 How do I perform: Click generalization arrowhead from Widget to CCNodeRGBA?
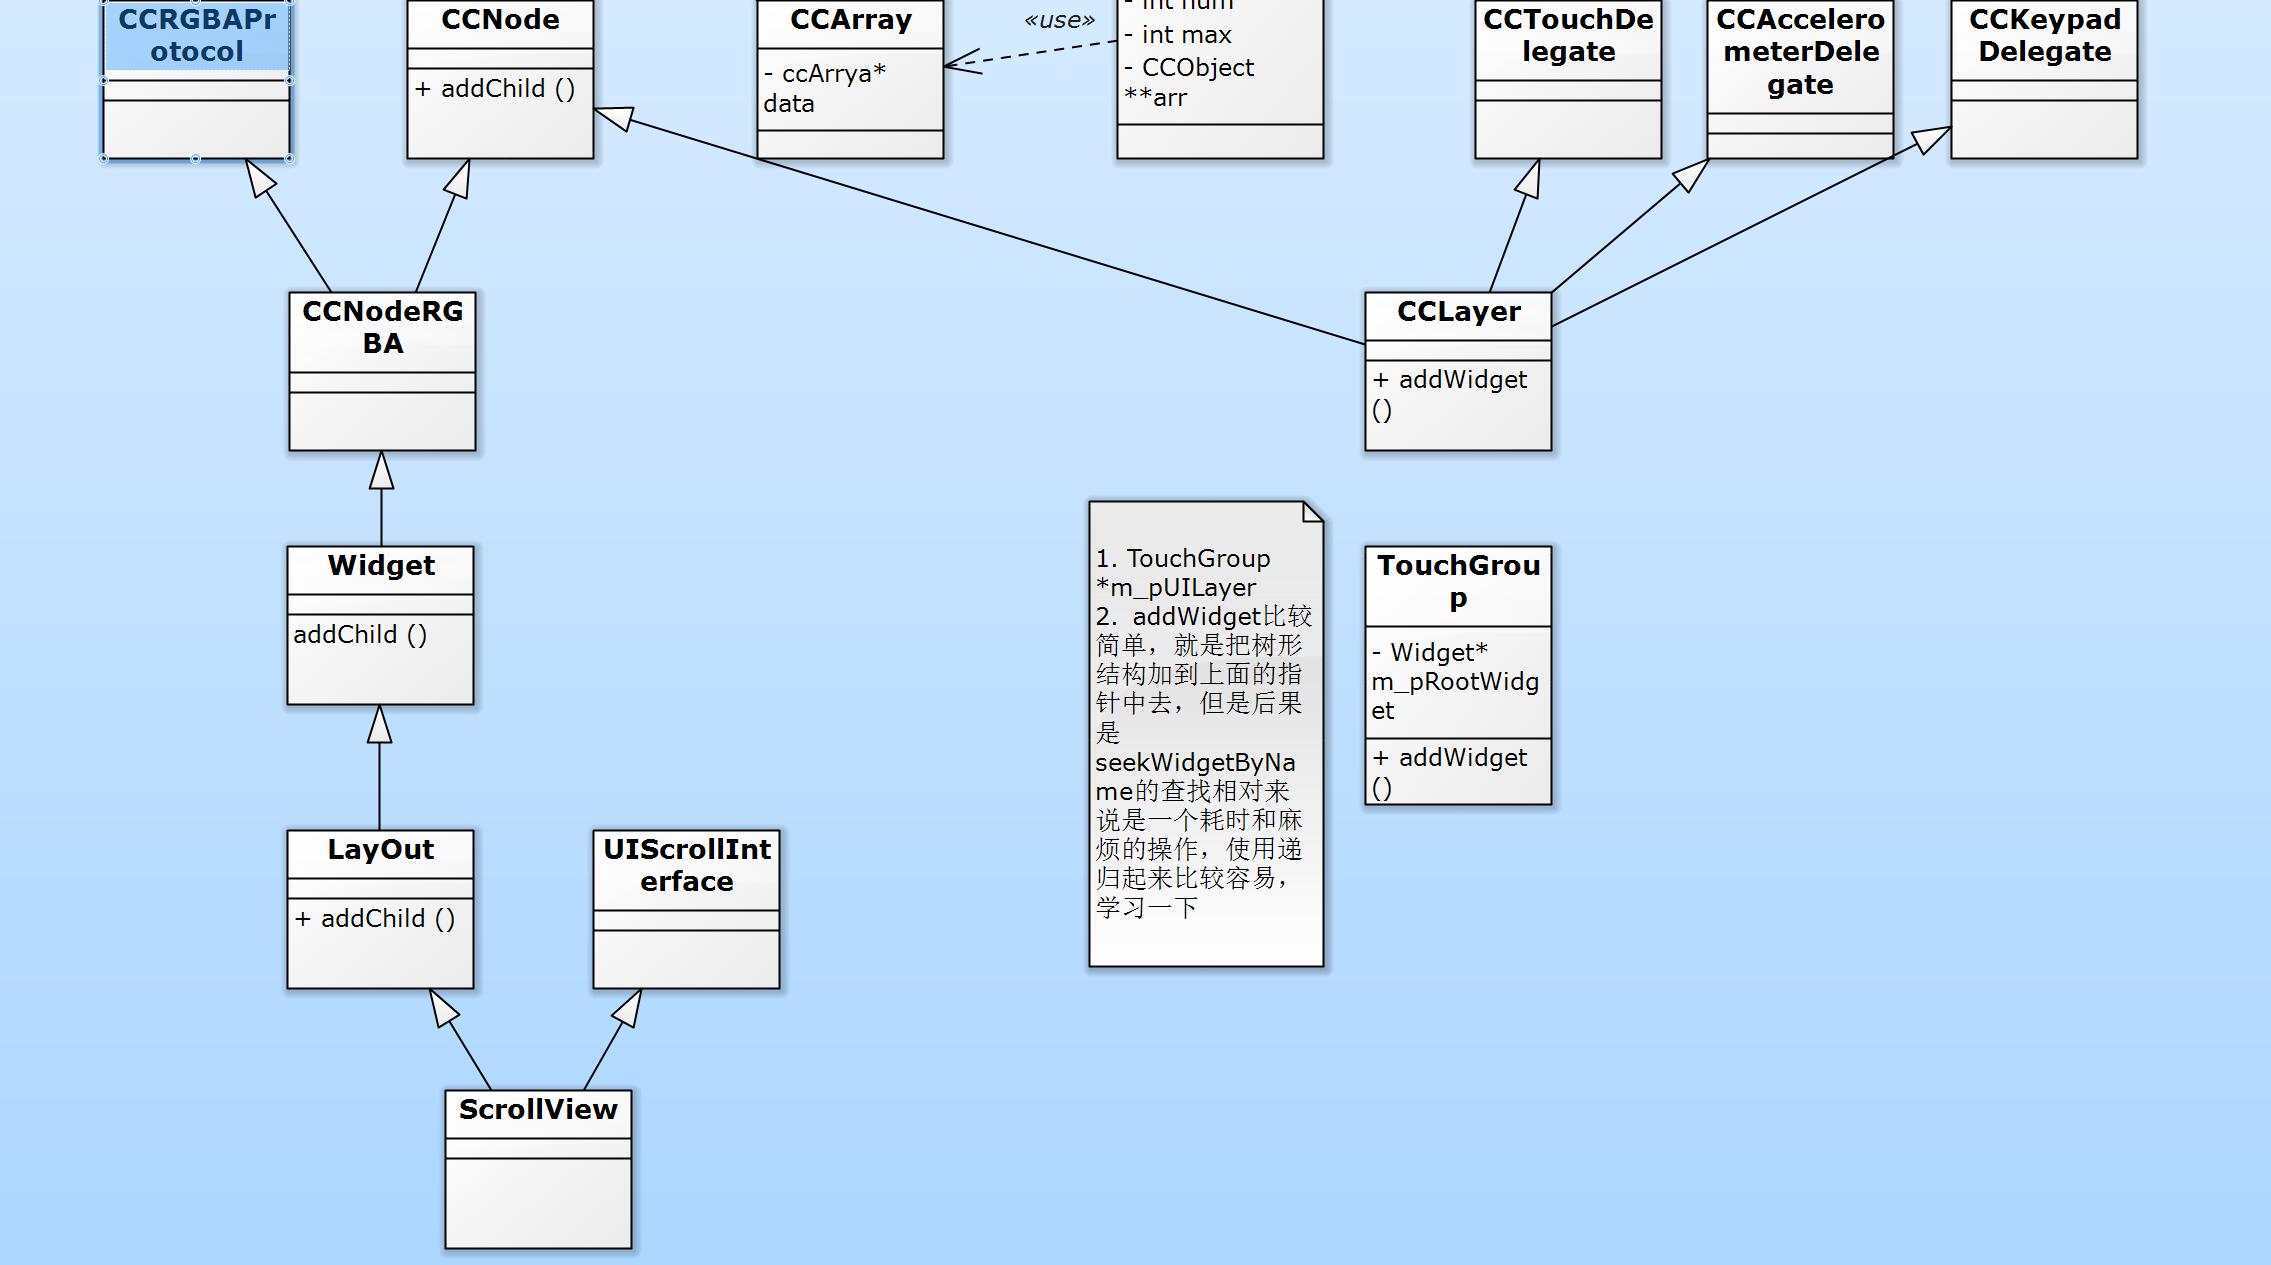coord(381,470)
